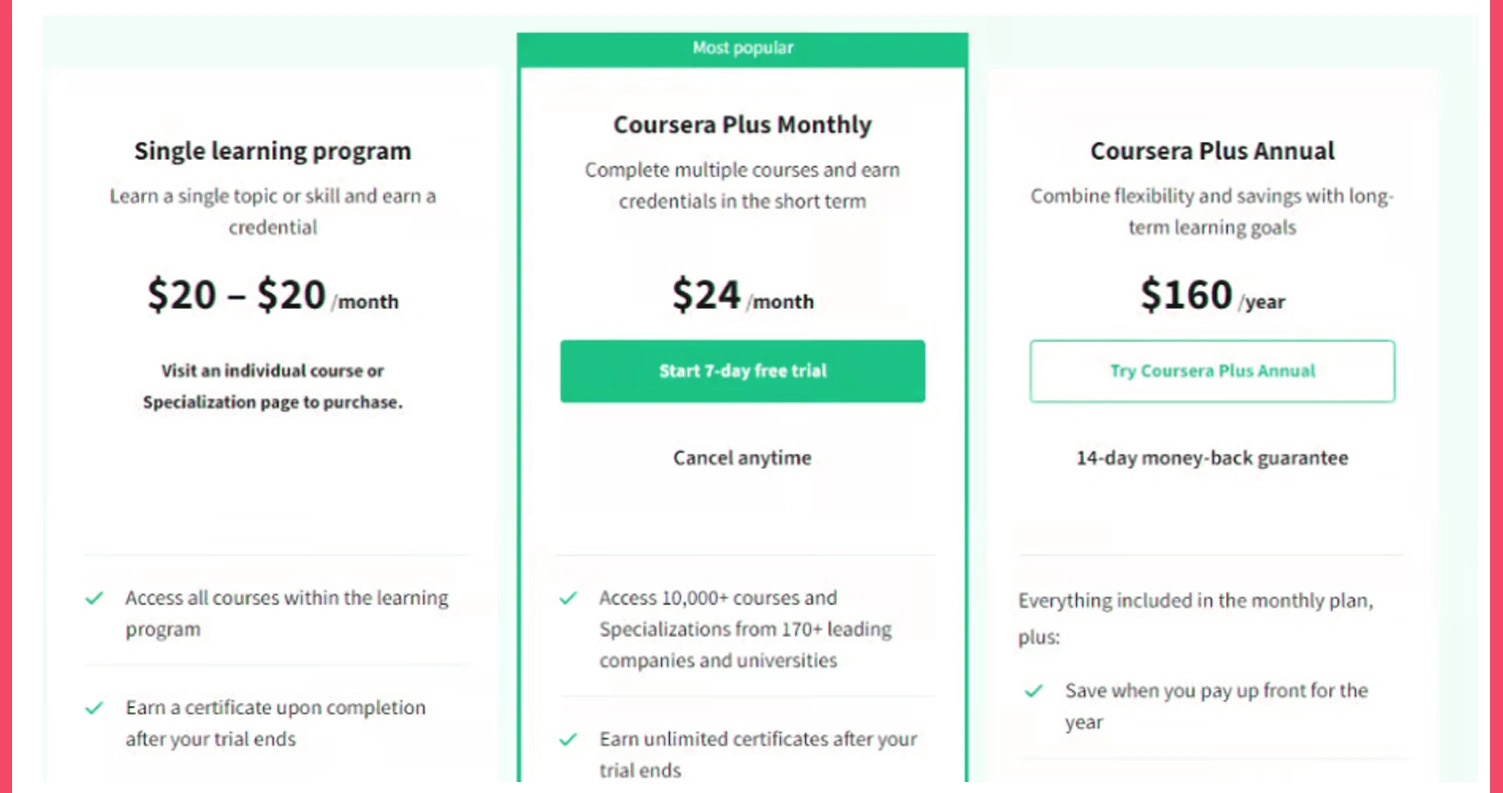
Task: Select the Single learning program heading
Action: (x=272, y=151)
